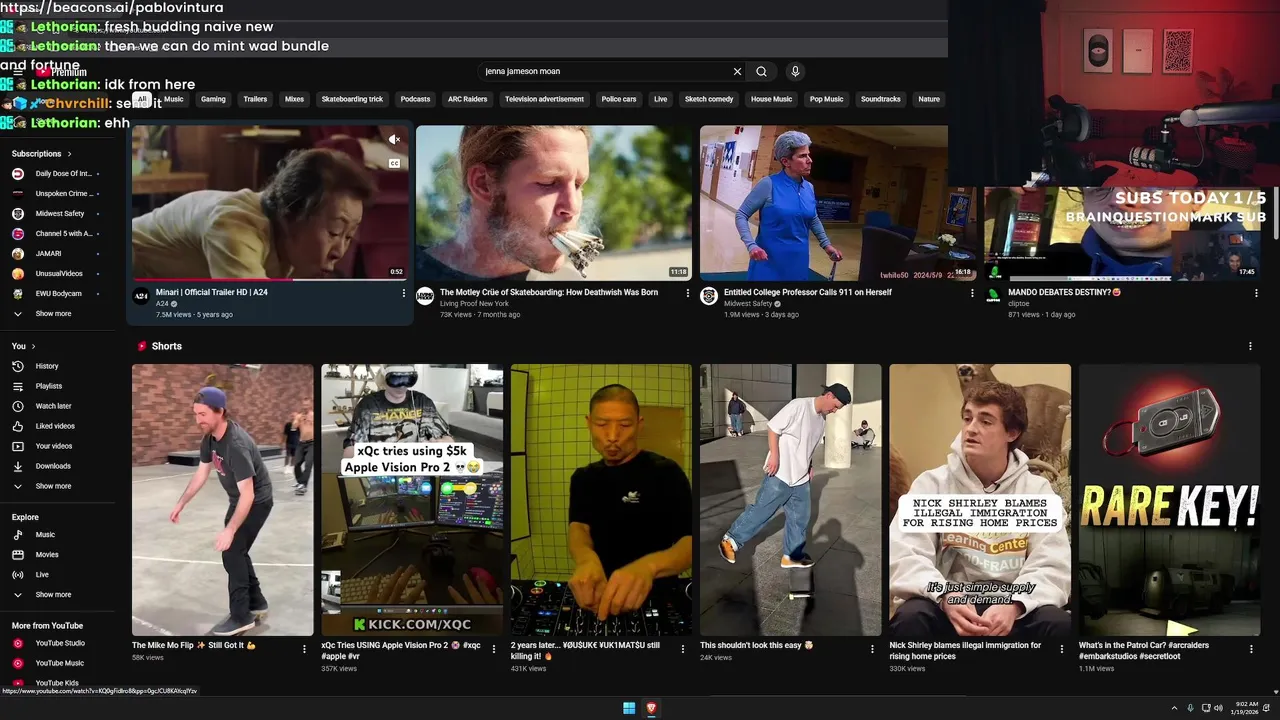Select the Sketch comedy chip

click(709, 99)
